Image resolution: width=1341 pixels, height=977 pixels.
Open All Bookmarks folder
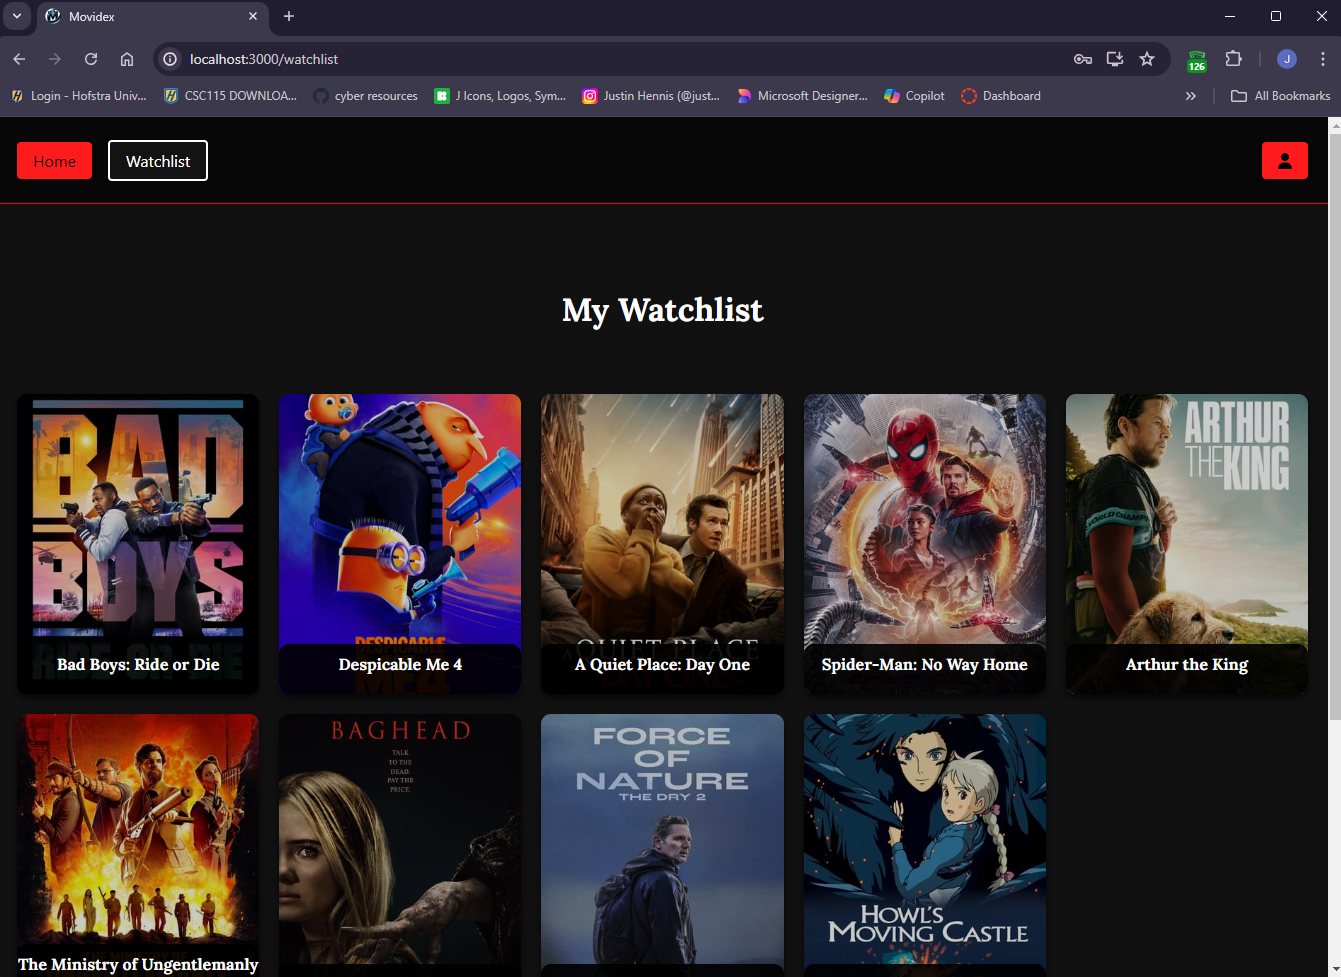point(1280,96)
